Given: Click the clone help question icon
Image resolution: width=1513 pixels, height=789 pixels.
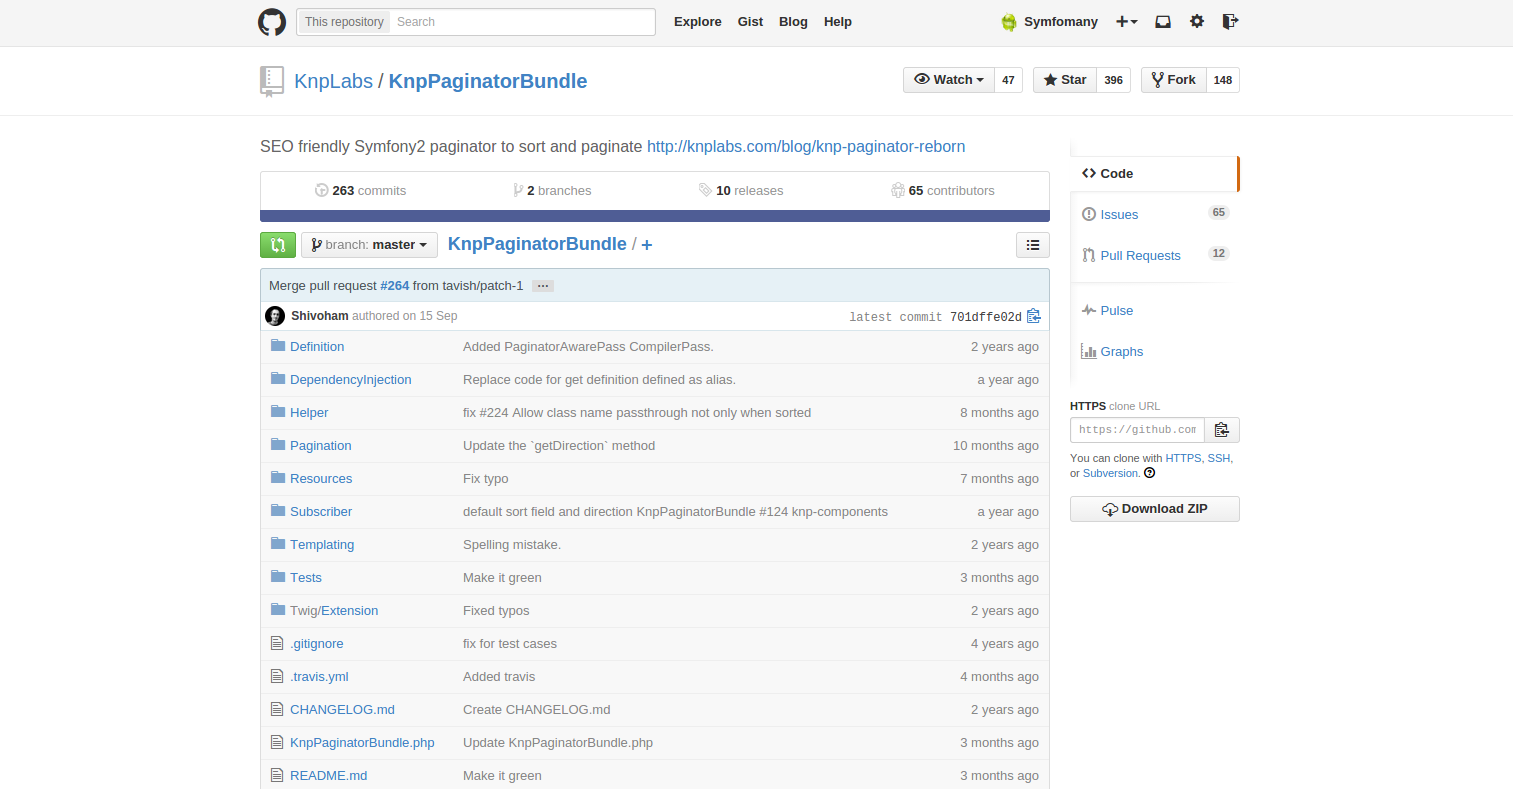Looking at the screenshot, I should point(1150,473).
